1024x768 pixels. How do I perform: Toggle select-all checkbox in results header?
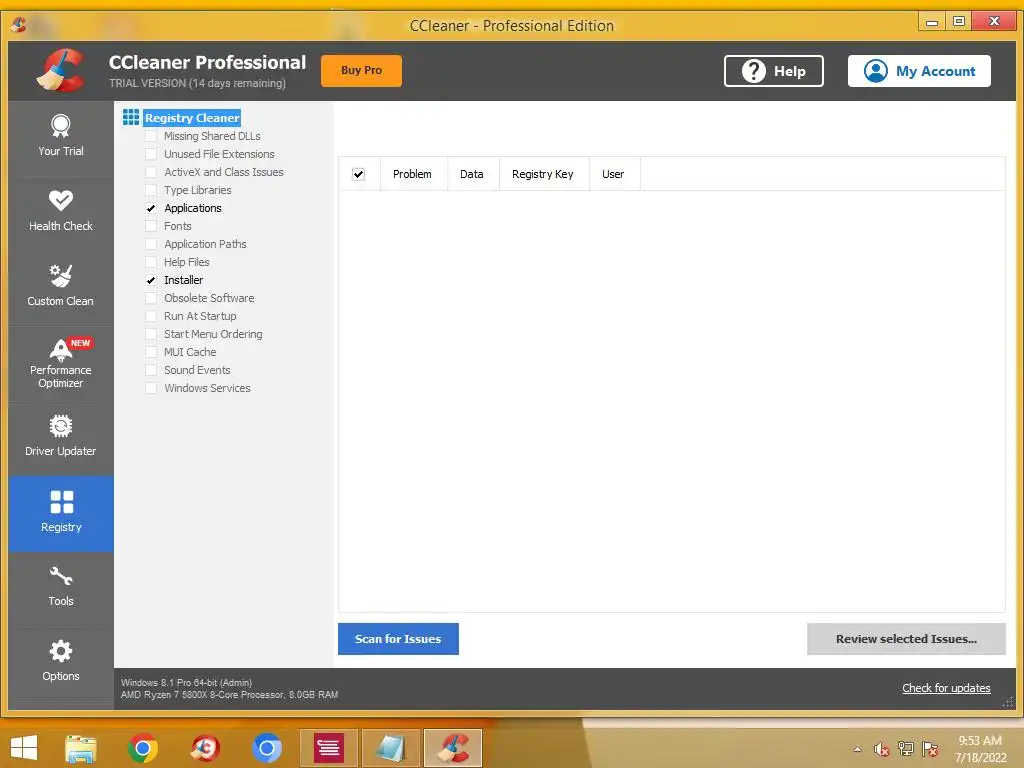(x=358, y=174)
